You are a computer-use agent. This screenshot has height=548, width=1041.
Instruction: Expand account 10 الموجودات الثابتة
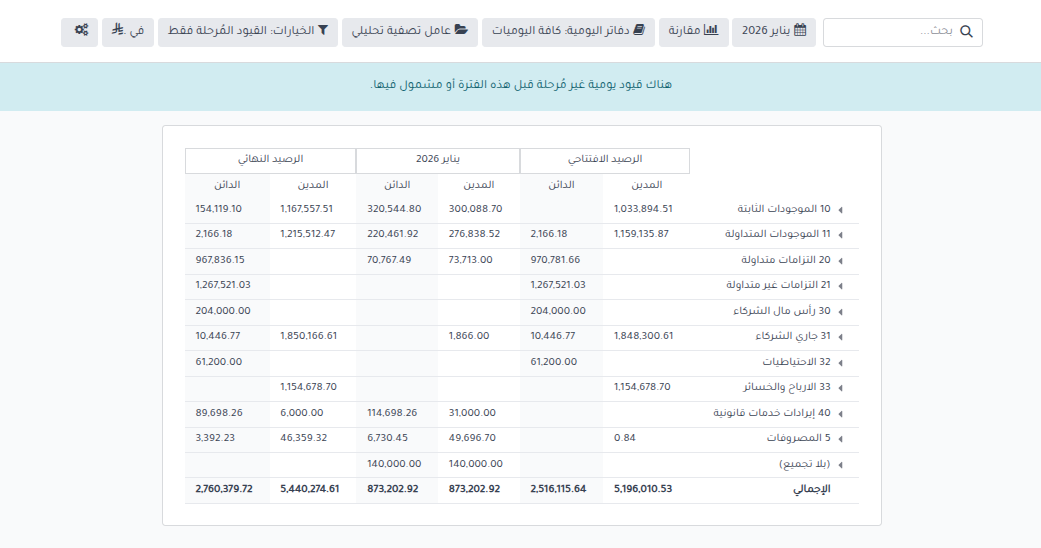[840, 210]
